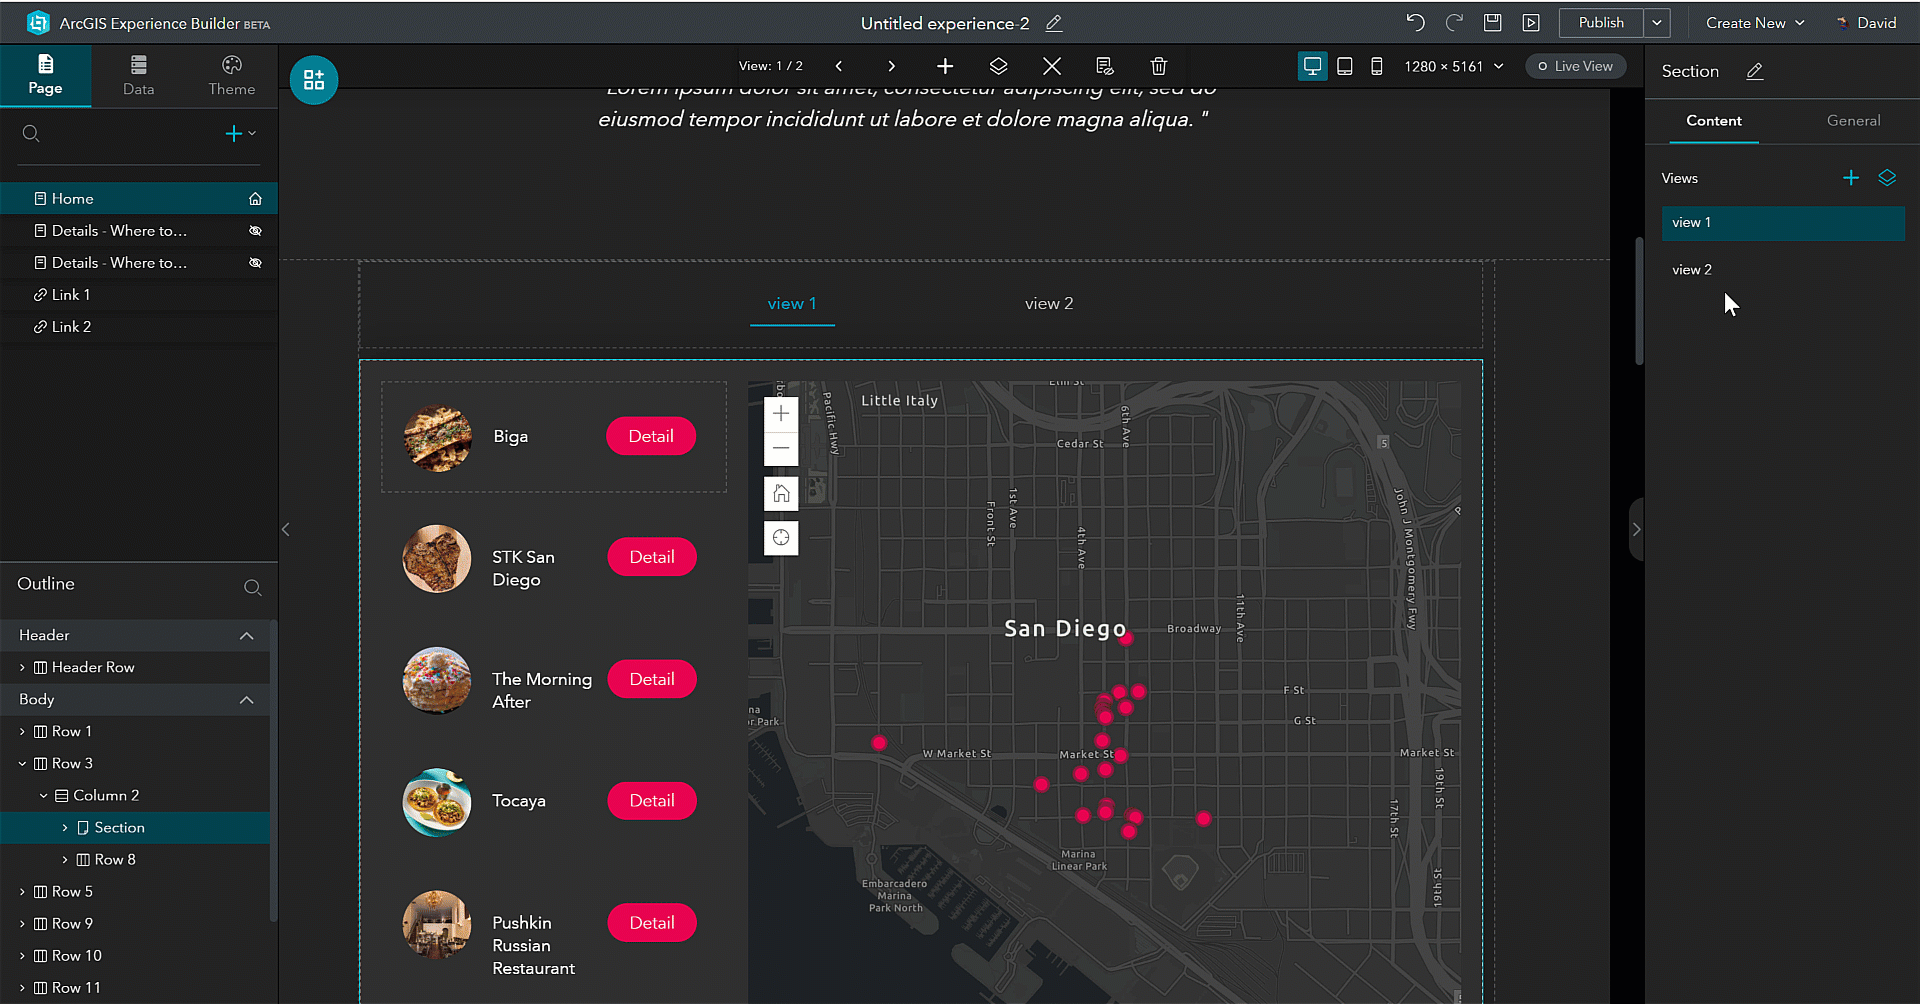Click the Tocaya food thumbnail

(437, 802)
